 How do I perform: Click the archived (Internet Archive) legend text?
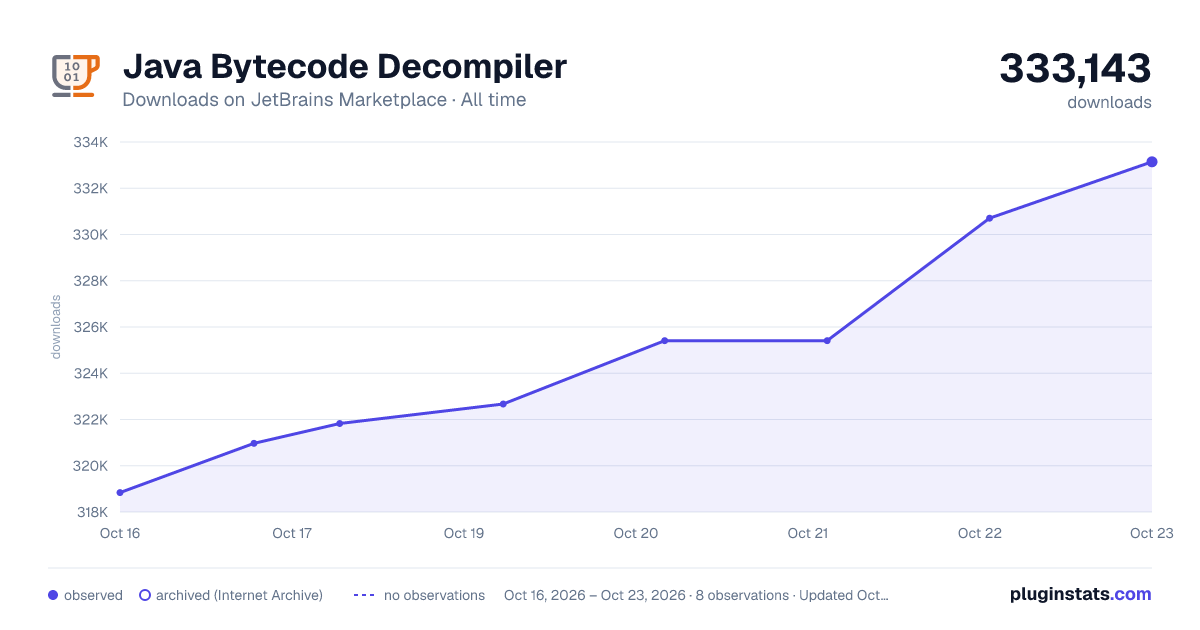239,595
